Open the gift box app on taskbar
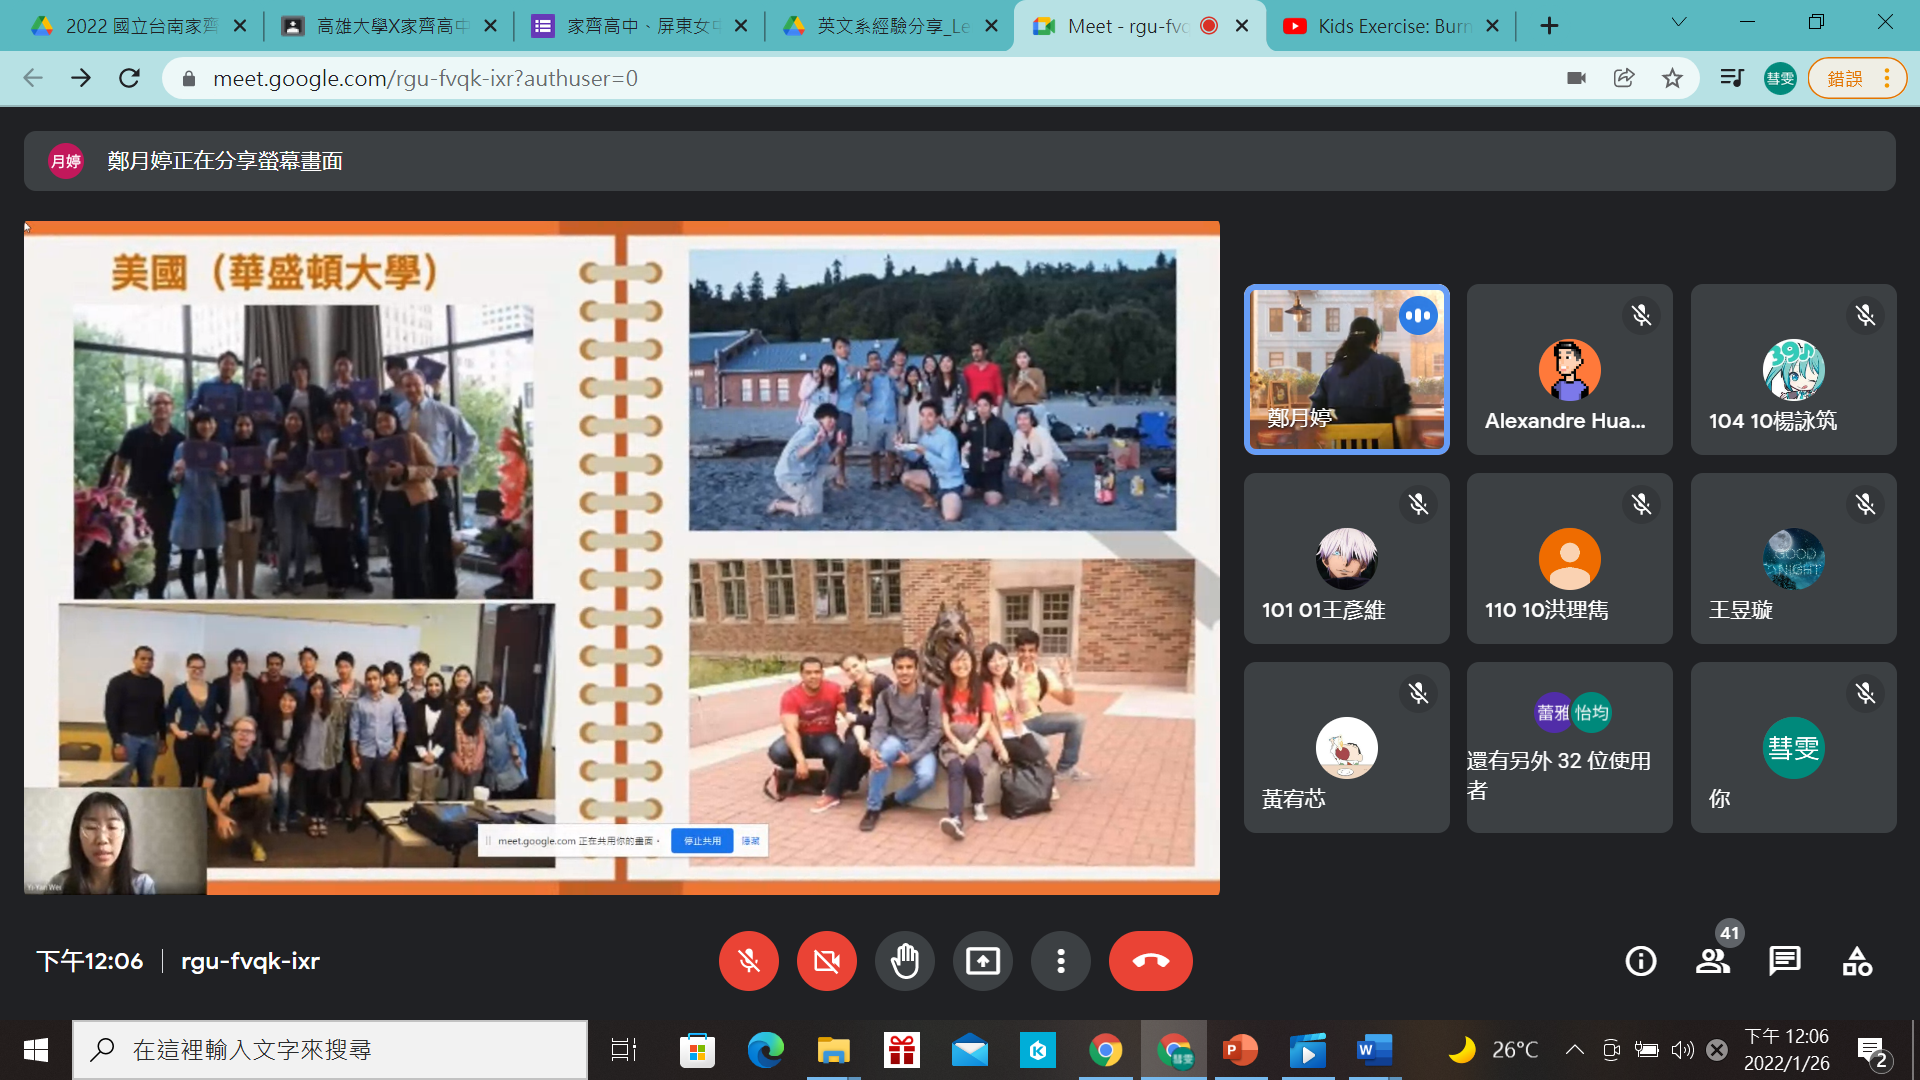 [x=901, y=1050]
